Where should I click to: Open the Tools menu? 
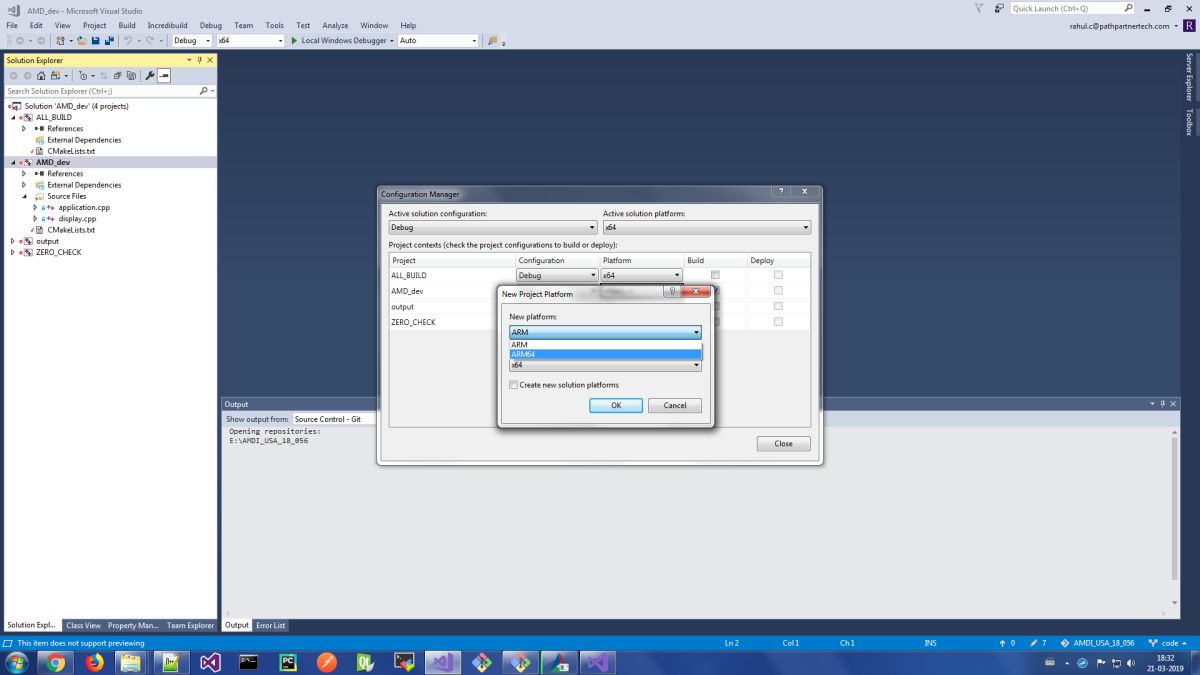(x=275, y=25)
